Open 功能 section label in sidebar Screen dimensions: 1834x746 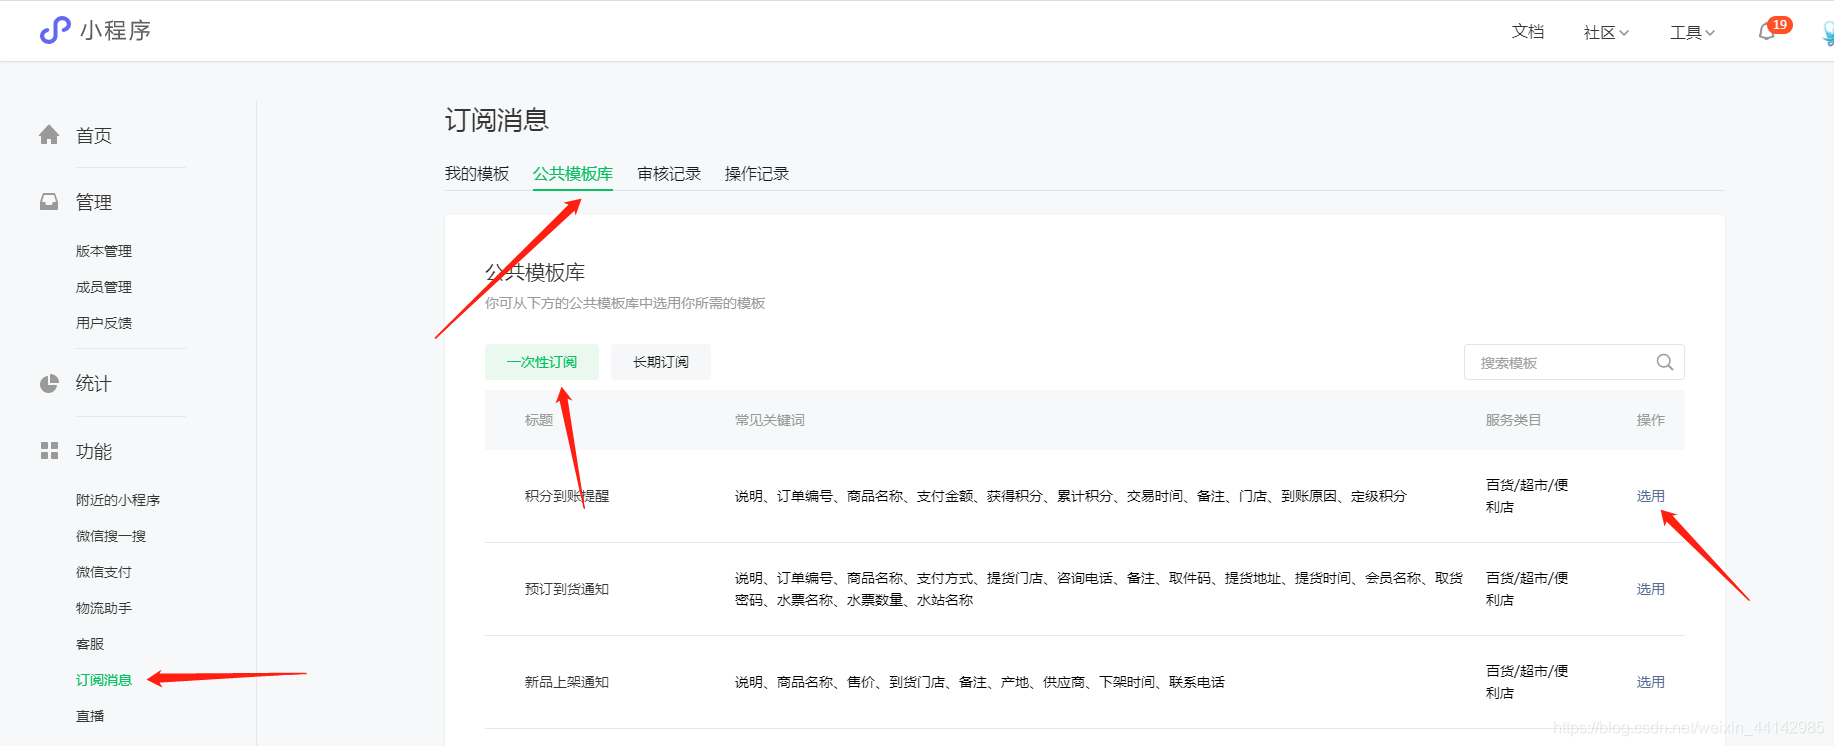pyautogui.click(x=94, y=452)
